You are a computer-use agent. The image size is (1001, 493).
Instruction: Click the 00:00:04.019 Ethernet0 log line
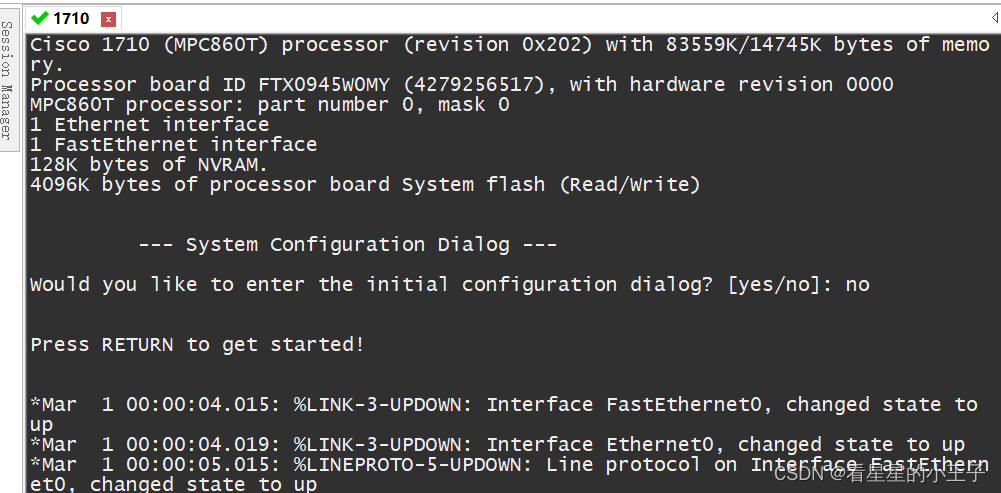(x=497, y=444)
